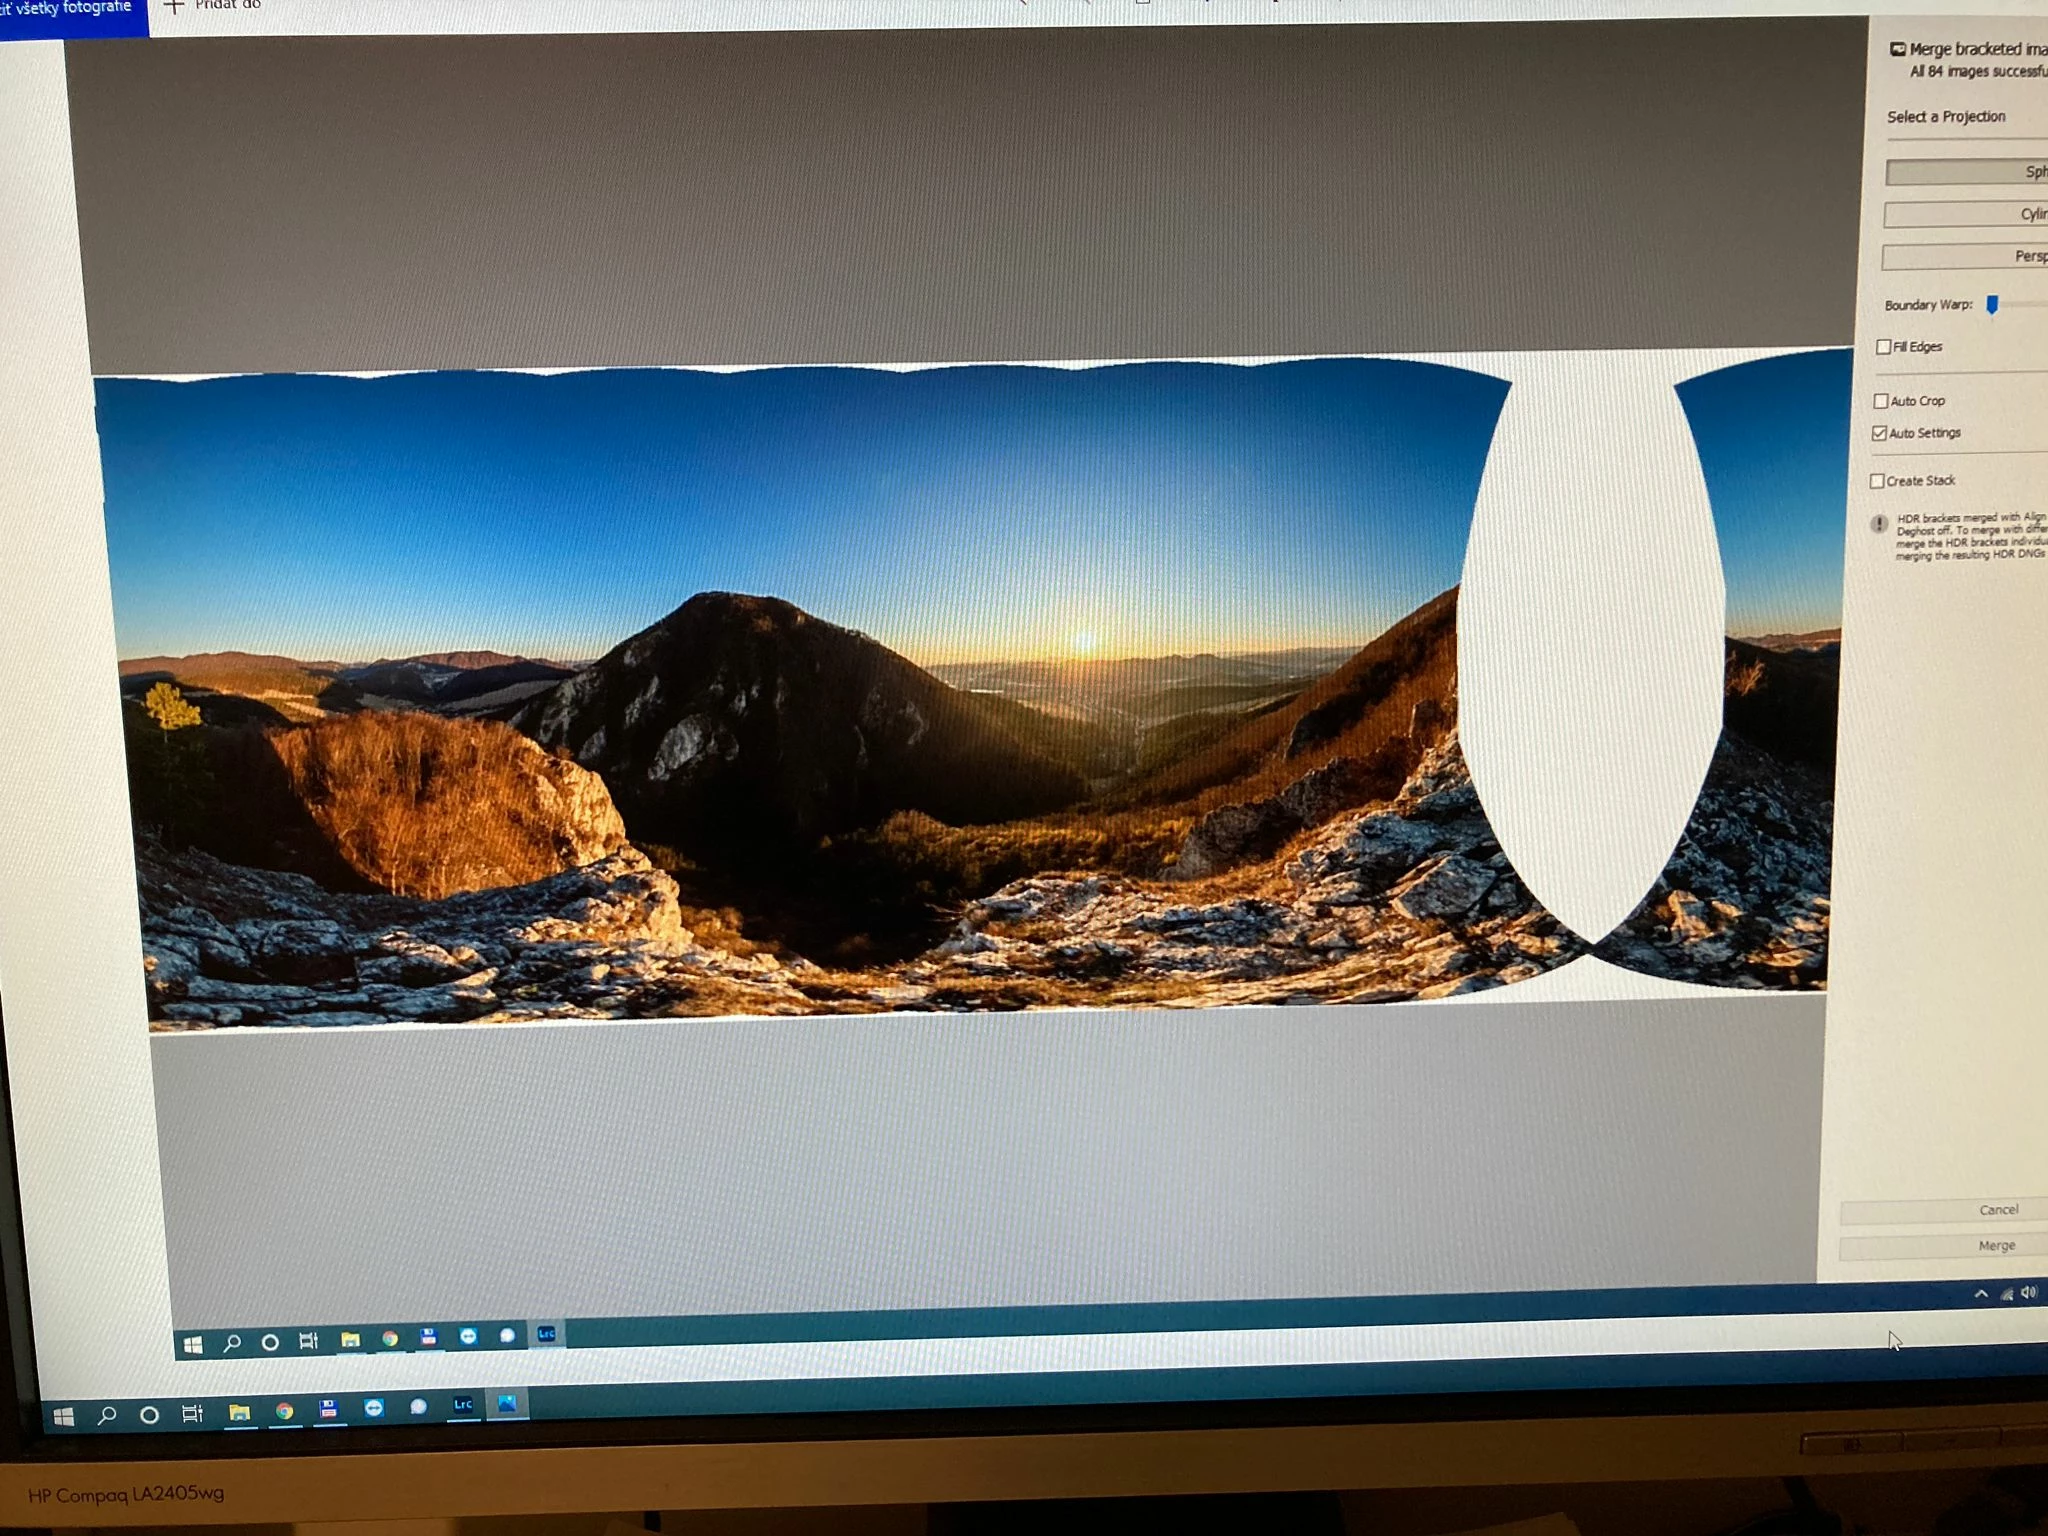Click the Boundary Warp slider handle
Viewport: 2048px width, 1536px height.
tap(1992, 305)
